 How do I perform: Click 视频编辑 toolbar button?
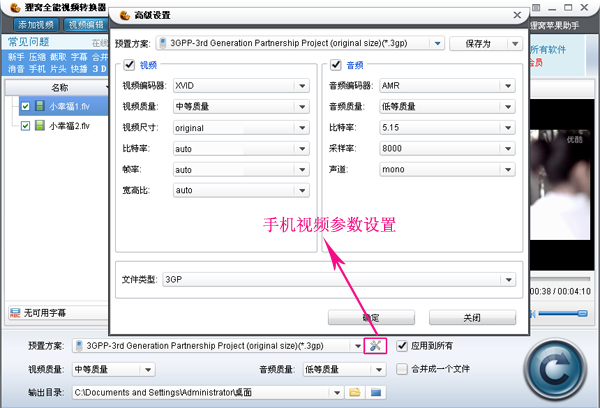coord(86,25)
